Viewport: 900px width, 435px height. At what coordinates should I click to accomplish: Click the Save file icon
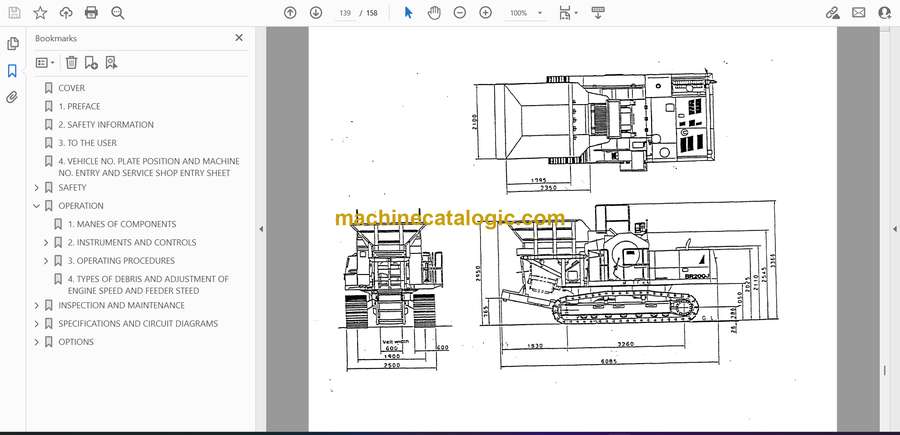tap(14, 13)
